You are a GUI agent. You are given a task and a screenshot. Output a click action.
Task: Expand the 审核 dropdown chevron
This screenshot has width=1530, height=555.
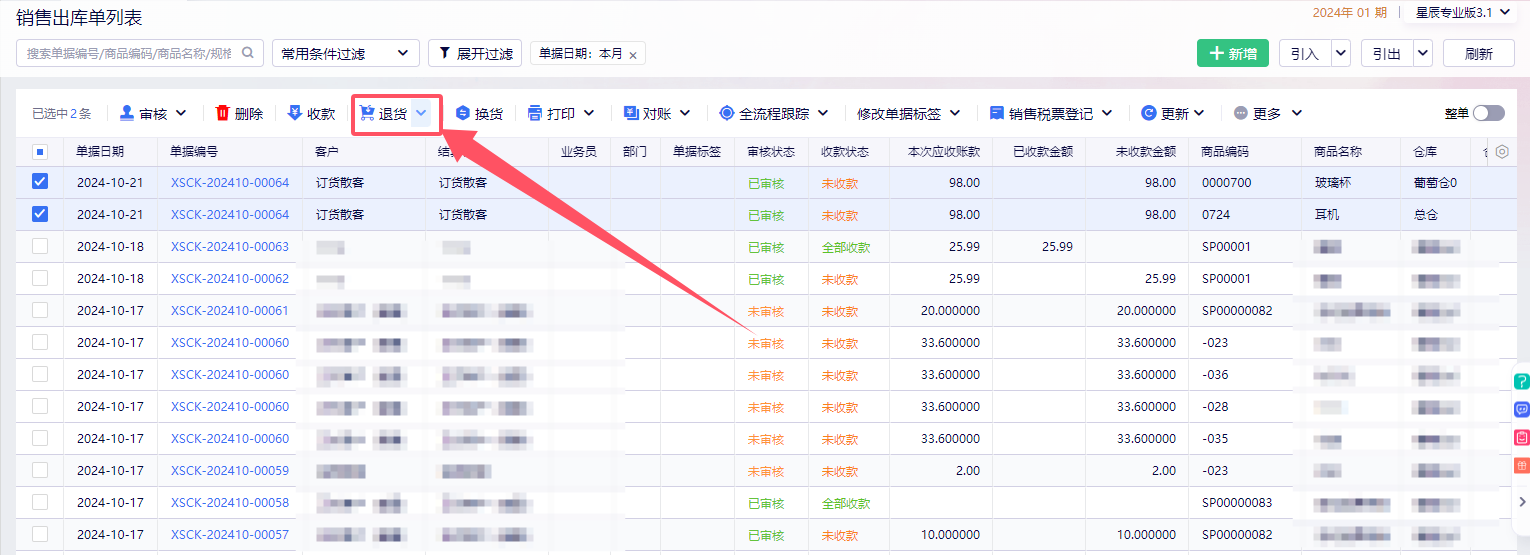tap(182, 113)
